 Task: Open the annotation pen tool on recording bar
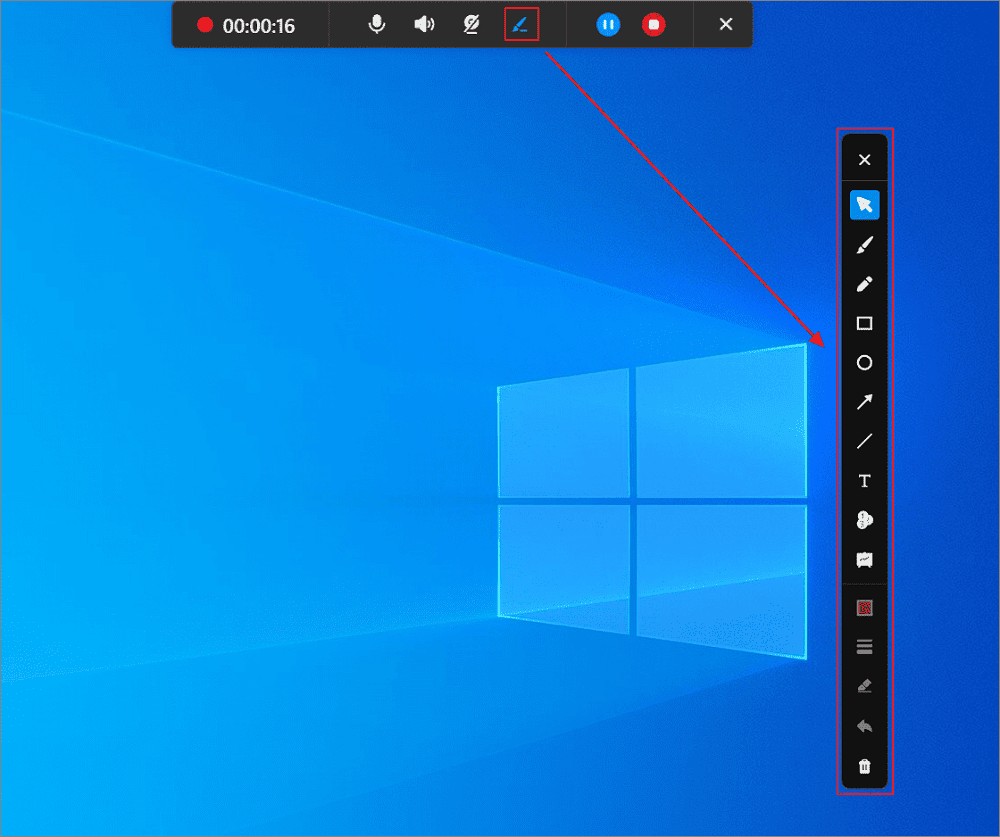[521, 24]
